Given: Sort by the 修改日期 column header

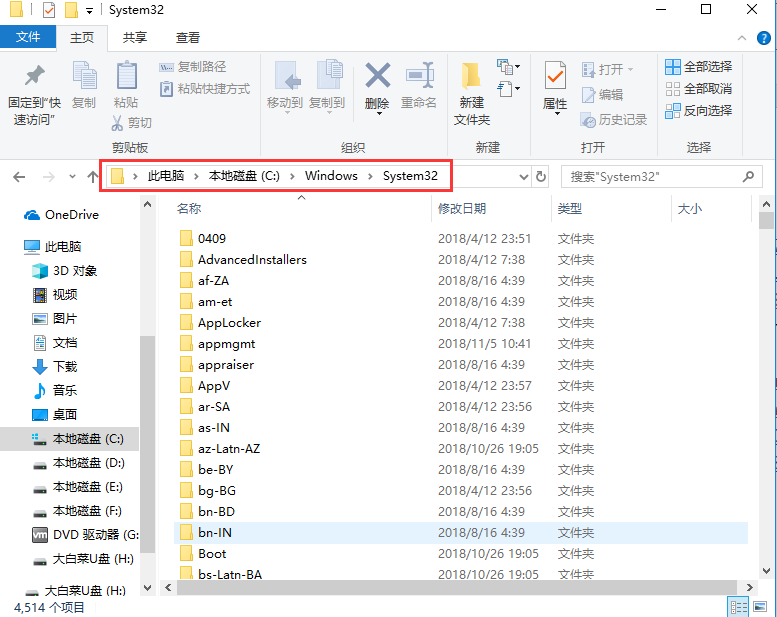Looking at the screenshot, I should click(462, 209).
